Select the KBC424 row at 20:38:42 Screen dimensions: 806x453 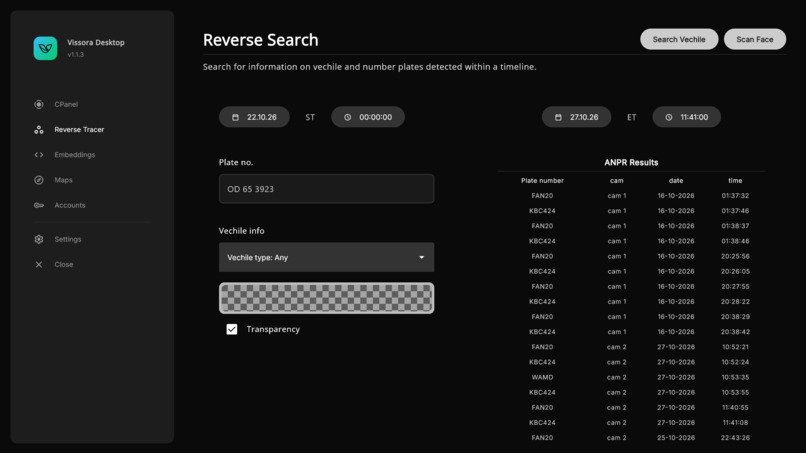pos(631,332)
